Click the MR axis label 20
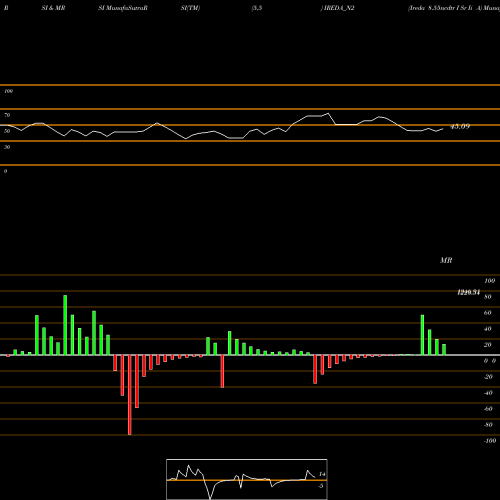Viewport: 500px width, 500px height. click(488, 345)
